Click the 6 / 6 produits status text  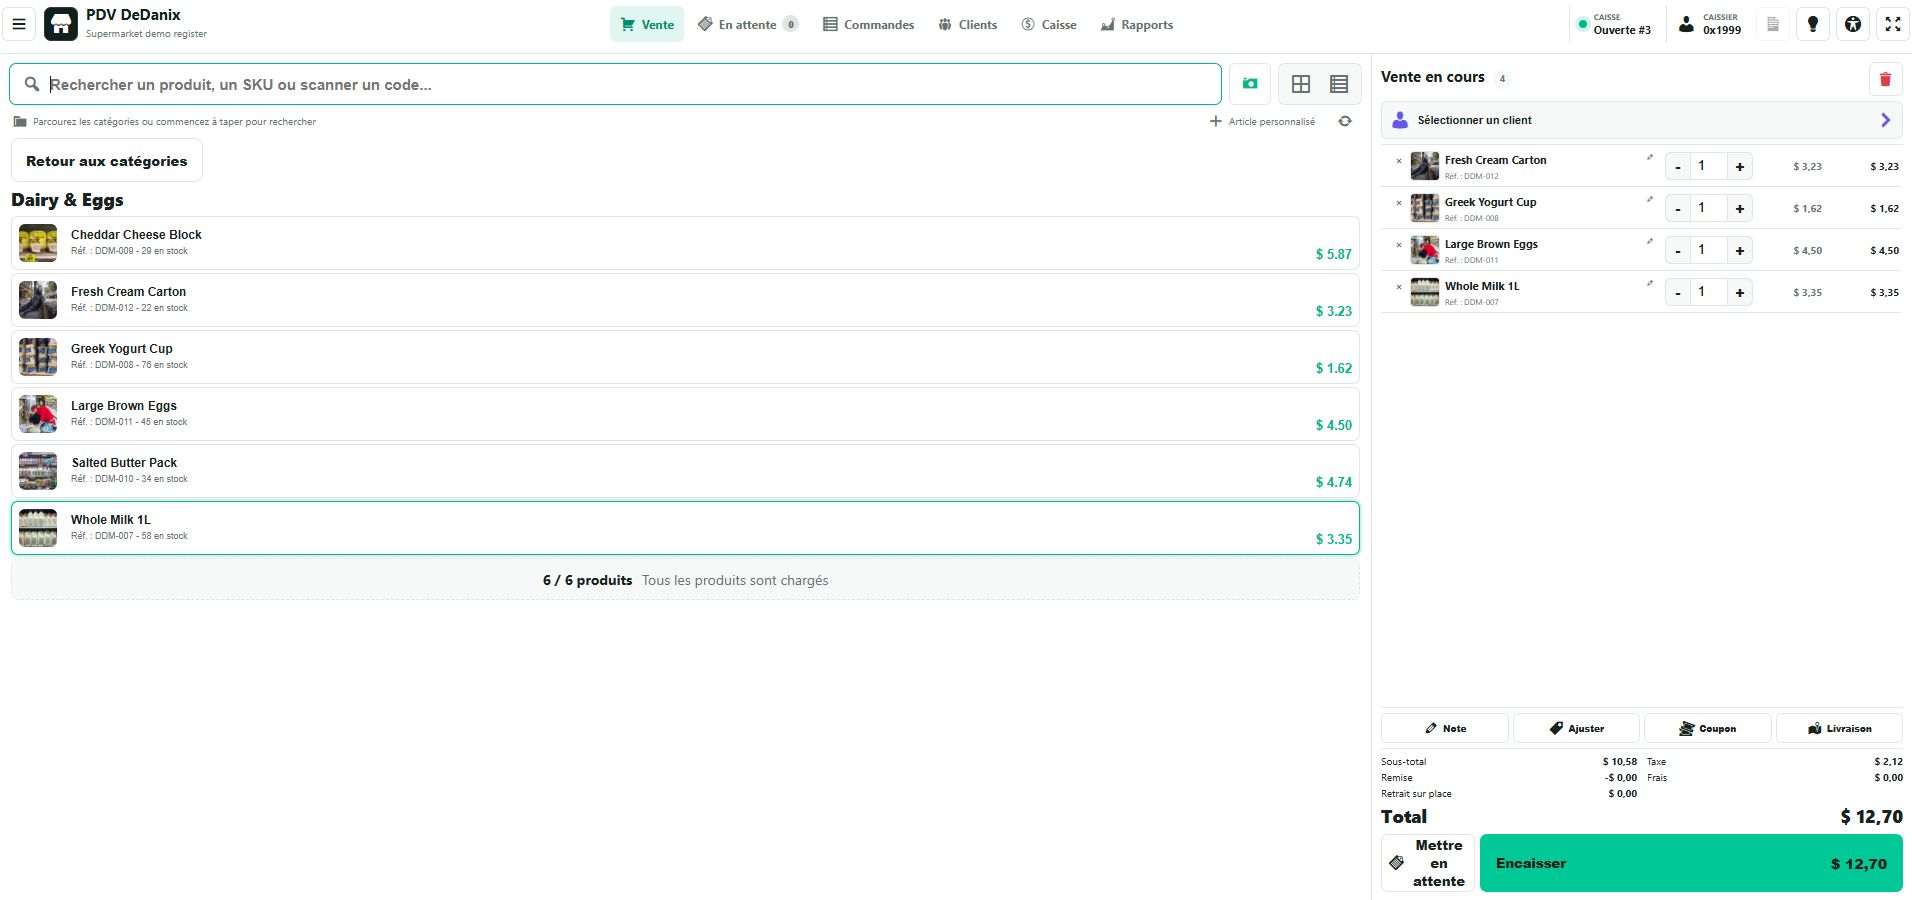point(587,580)
